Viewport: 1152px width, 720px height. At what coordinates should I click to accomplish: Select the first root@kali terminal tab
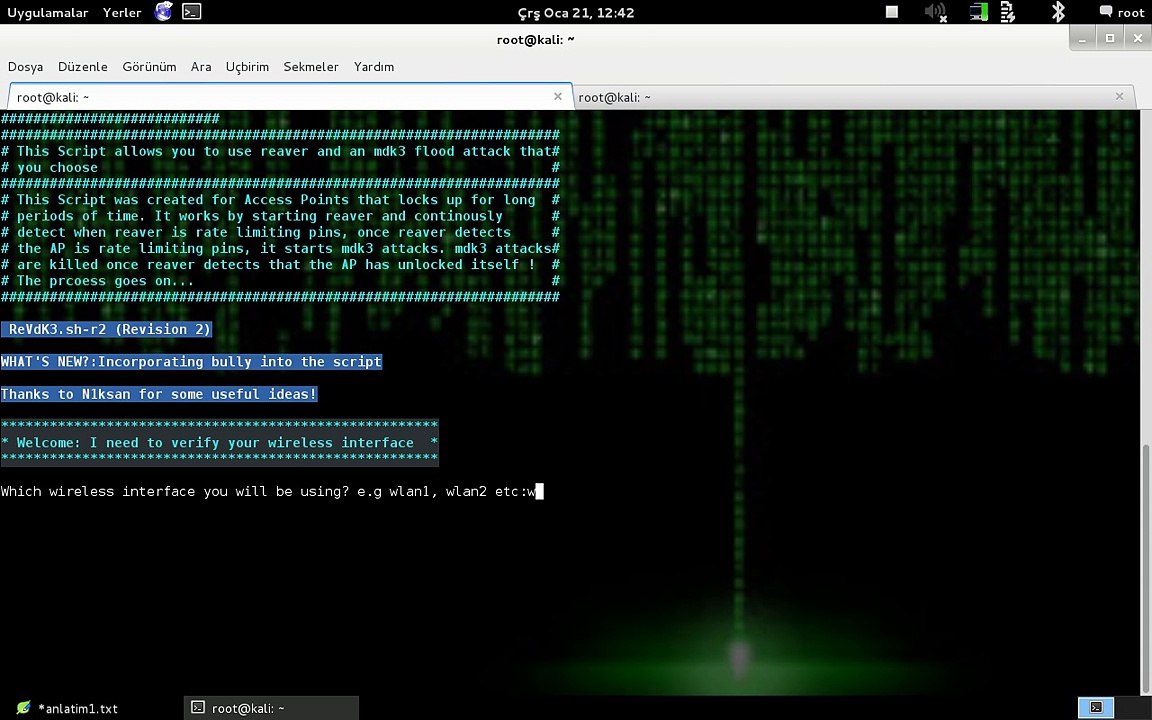pyautogui.click(x=290, y=97)
